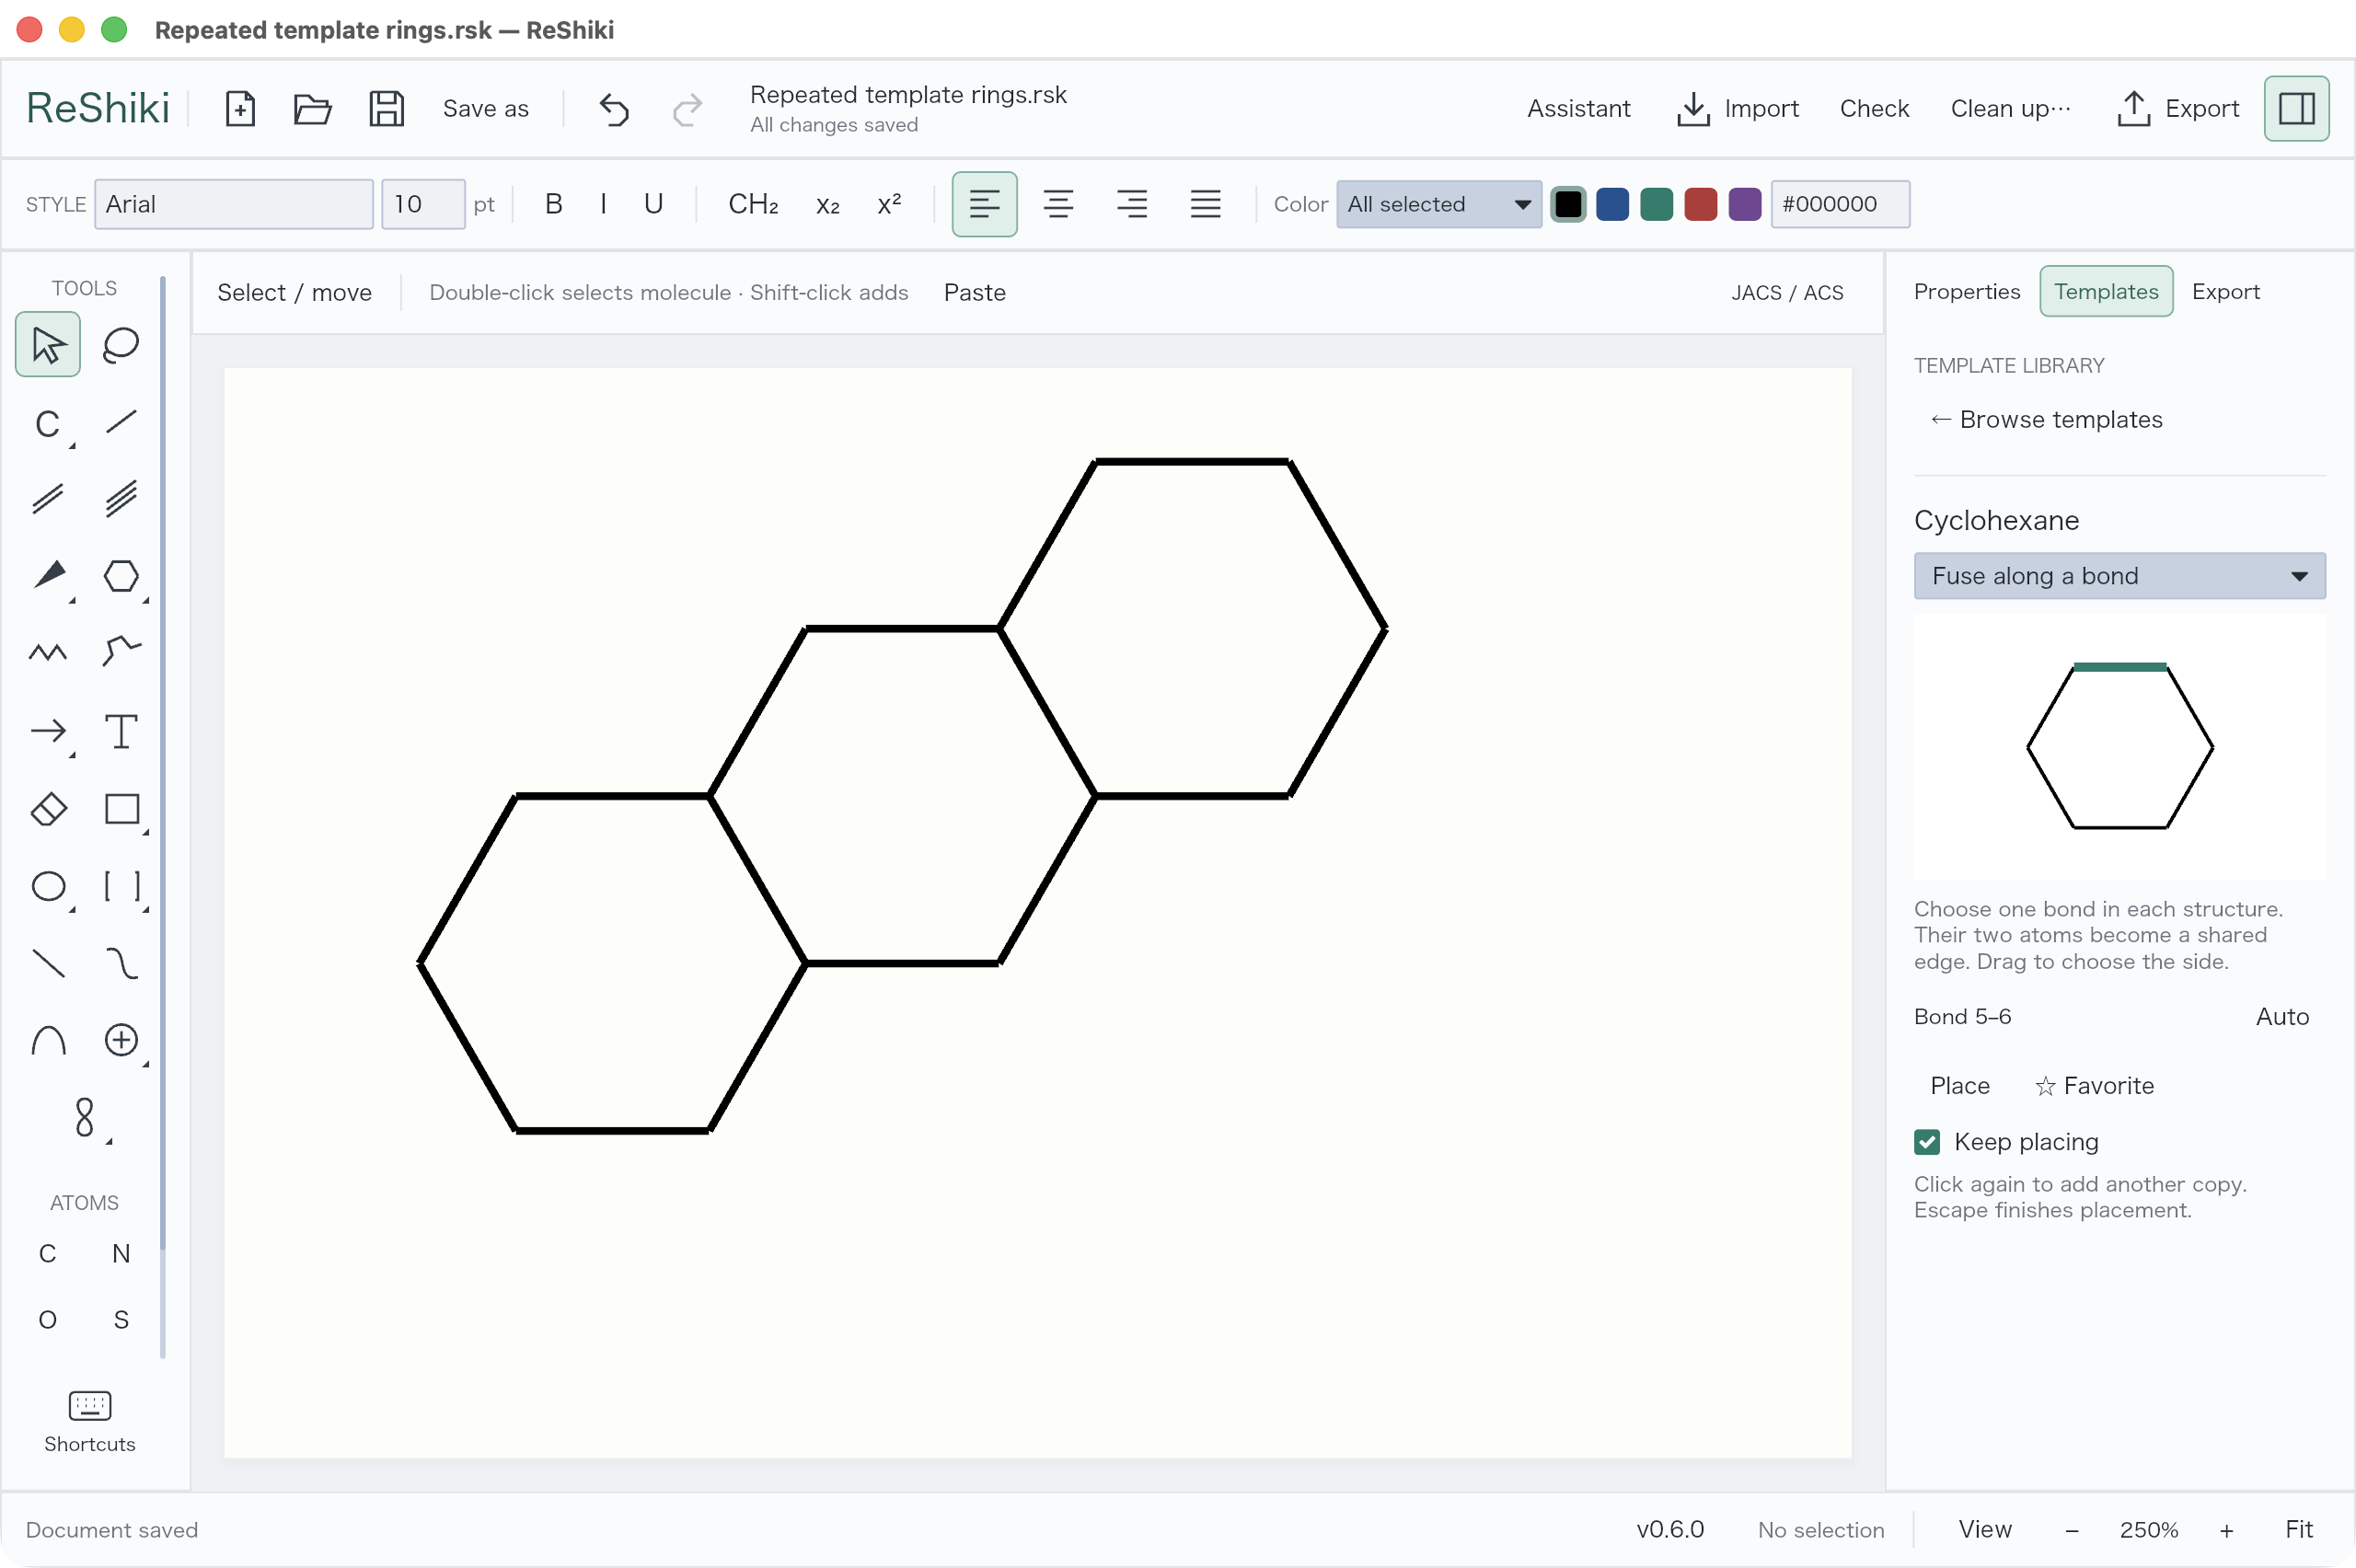Viewport: 2356px width, 1568px height.
Task: Select the double bond tool
Action: click(x=48, y=499)
